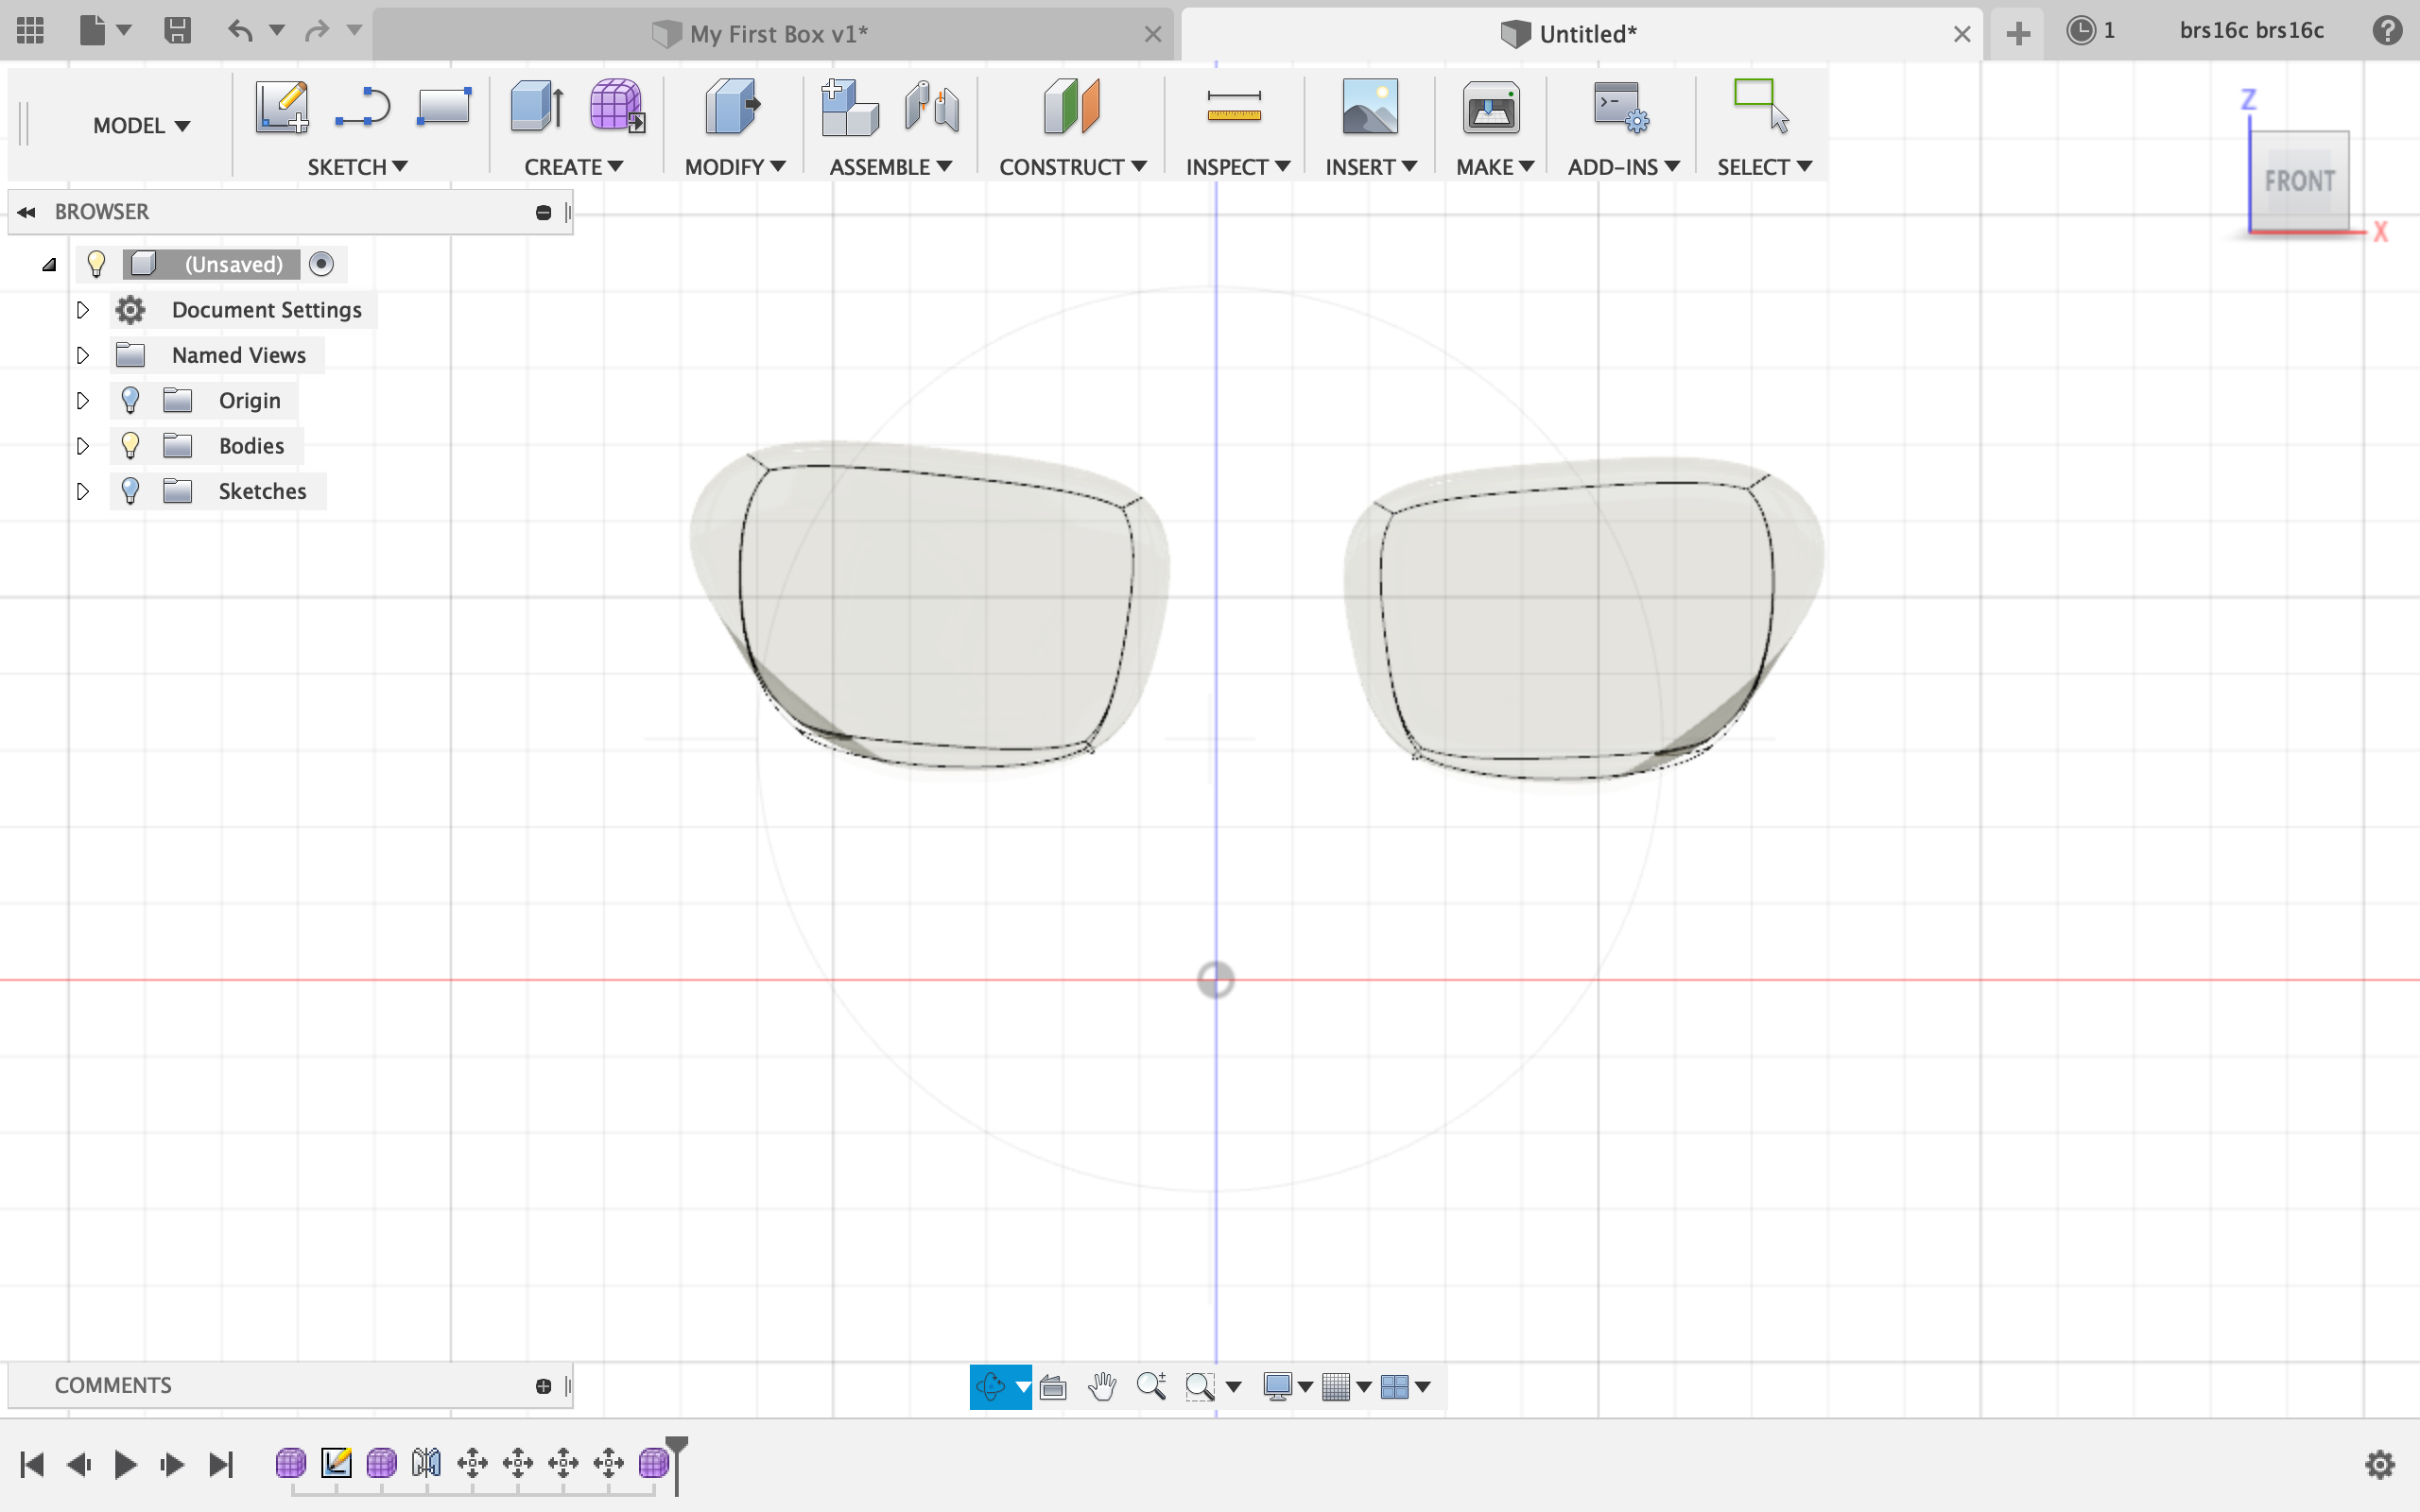Click the Measure ruler icon
This screenshot has width=2420, height=1512.
(1234, 106)
